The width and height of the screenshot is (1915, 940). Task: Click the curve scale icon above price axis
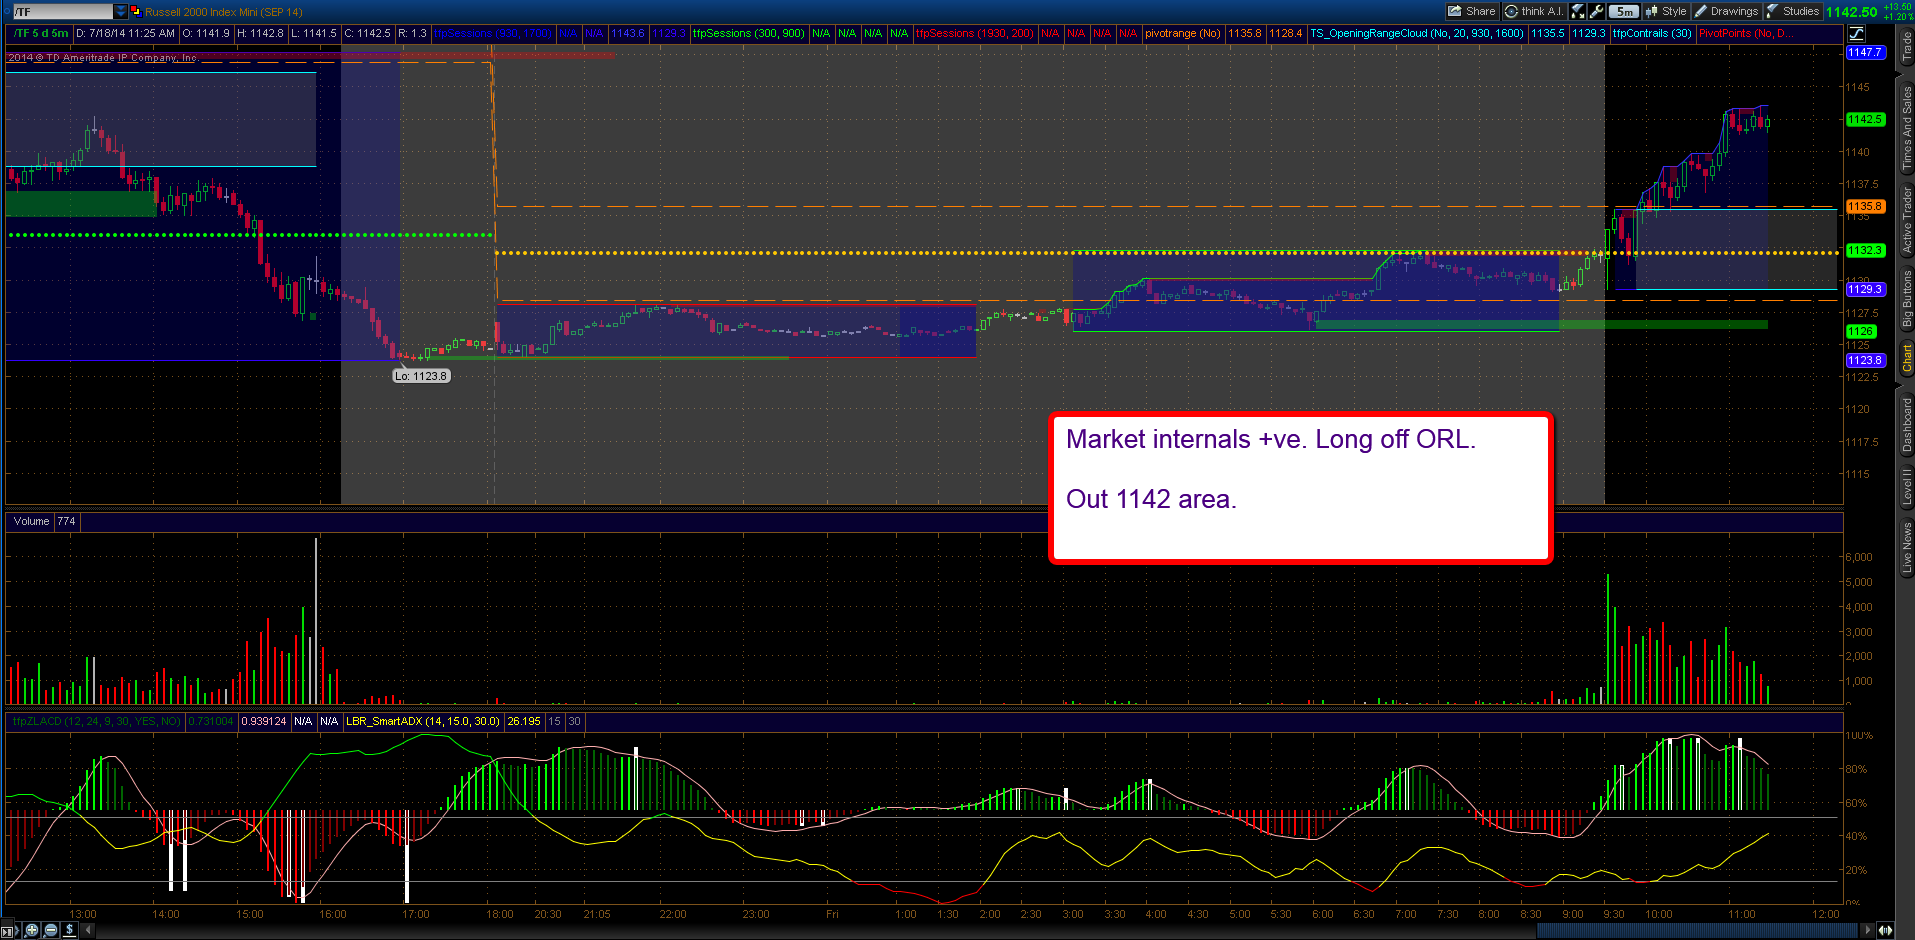(1857, 33)
